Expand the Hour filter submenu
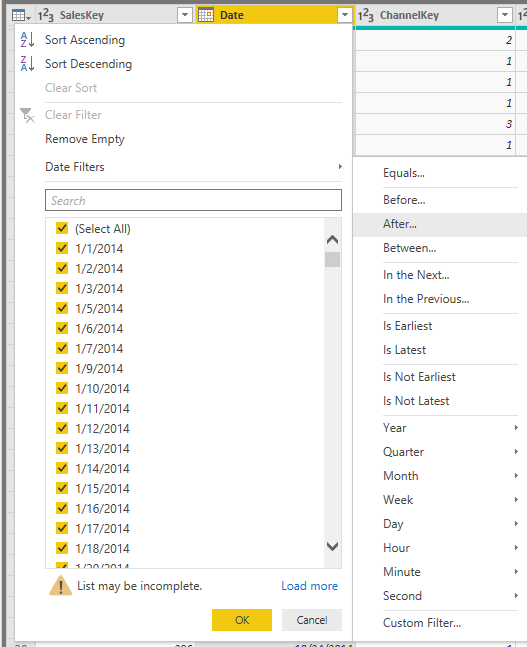The image size is (527, 647). [516, 548]
